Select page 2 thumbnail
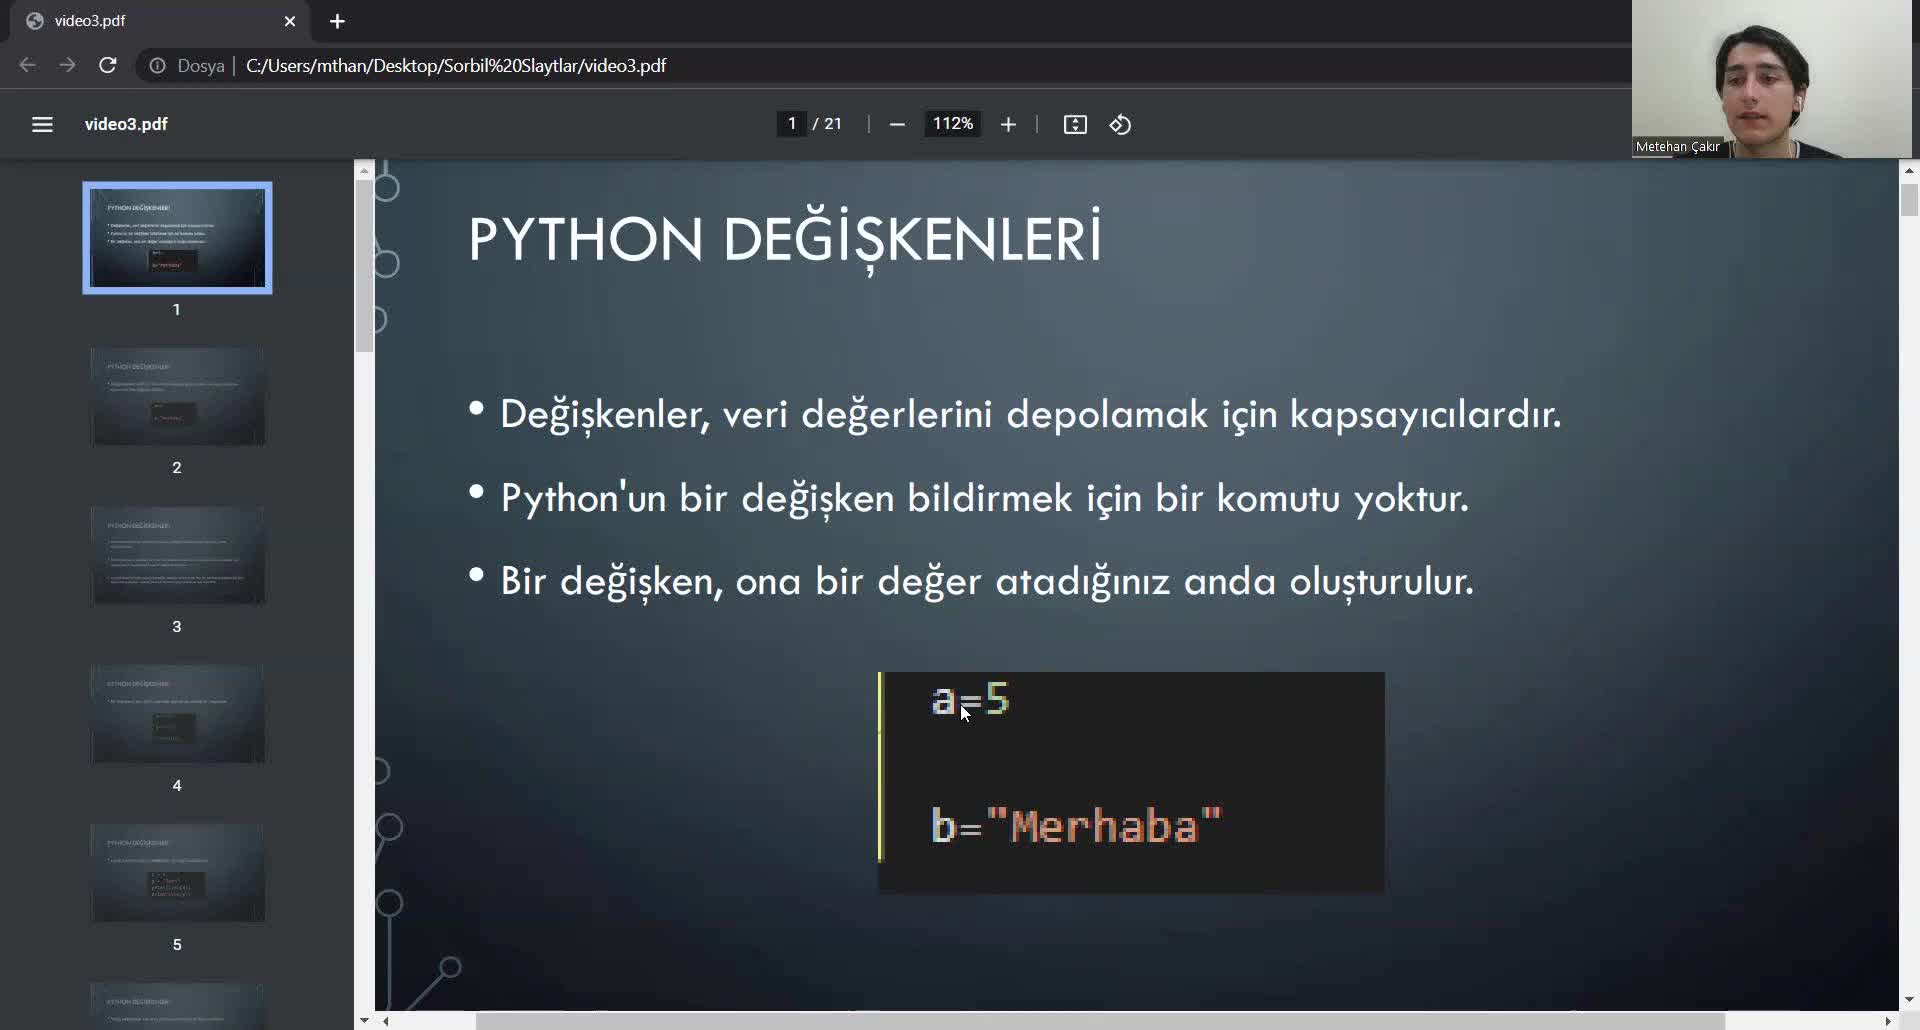The width and height of the screenshot is (1920, 1030). pos(178,397)
